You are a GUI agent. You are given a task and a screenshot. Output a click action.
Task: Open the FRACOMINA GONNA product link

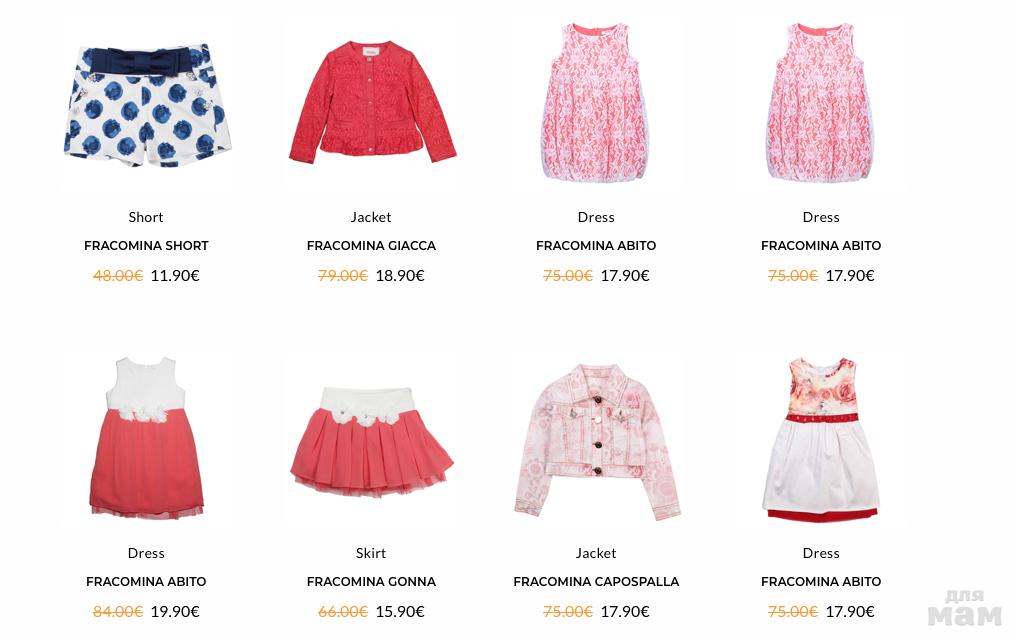(x=371, y=582)
